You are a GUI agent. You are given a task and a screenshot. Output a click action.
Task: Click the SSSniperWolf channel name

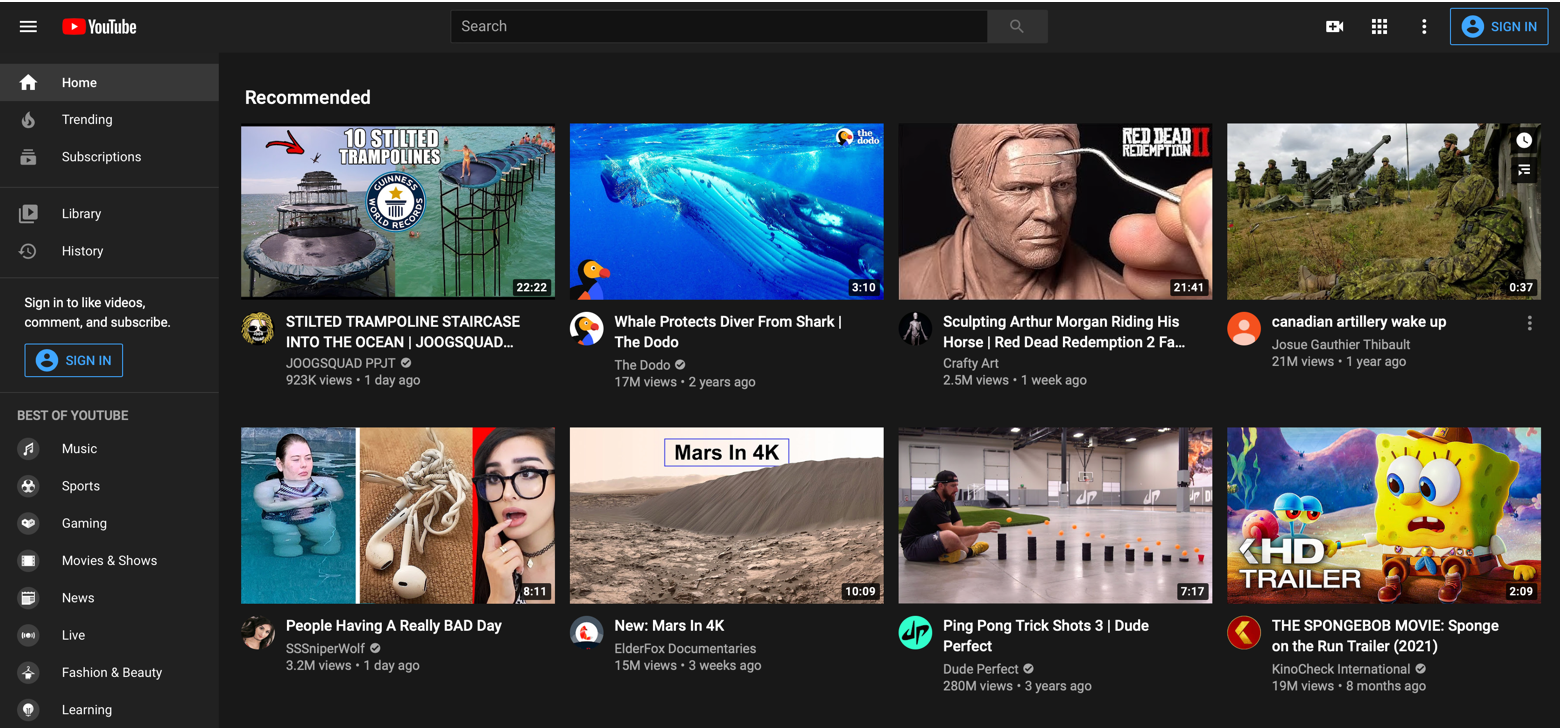pyautogui.click(x=325, y=649)
